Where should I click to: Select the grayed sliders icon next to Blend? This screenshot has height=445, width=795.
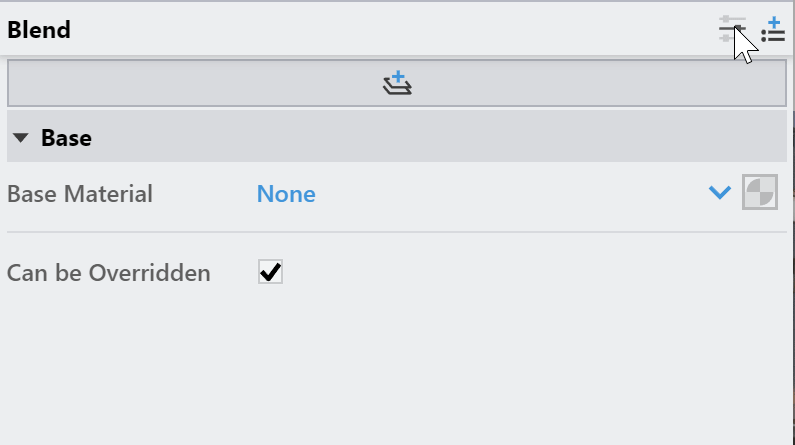pos(732,29)
